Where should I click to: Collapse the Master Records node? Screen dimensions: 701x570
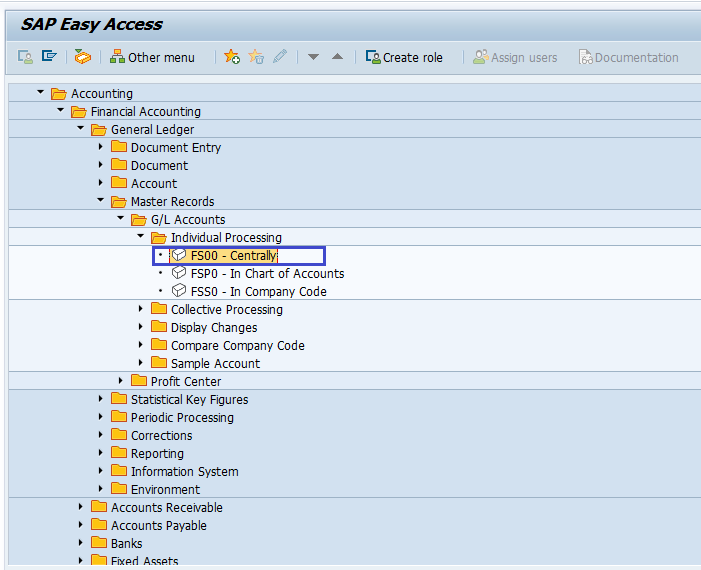pyautogui.click(x=101, y=200)
